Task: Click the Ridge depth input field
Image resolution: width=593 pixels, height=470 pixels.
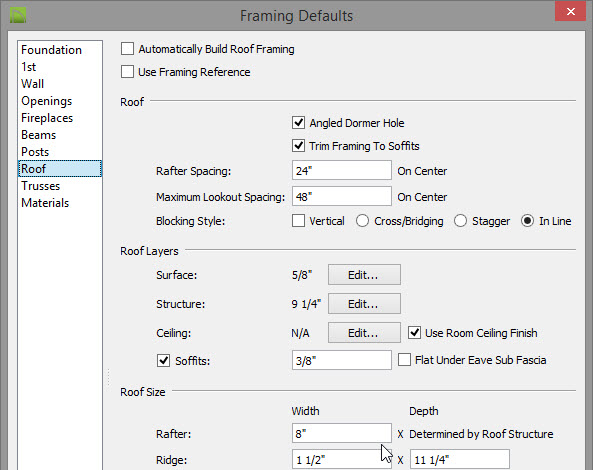Action: pyautogui.click(x=459, y=459)
